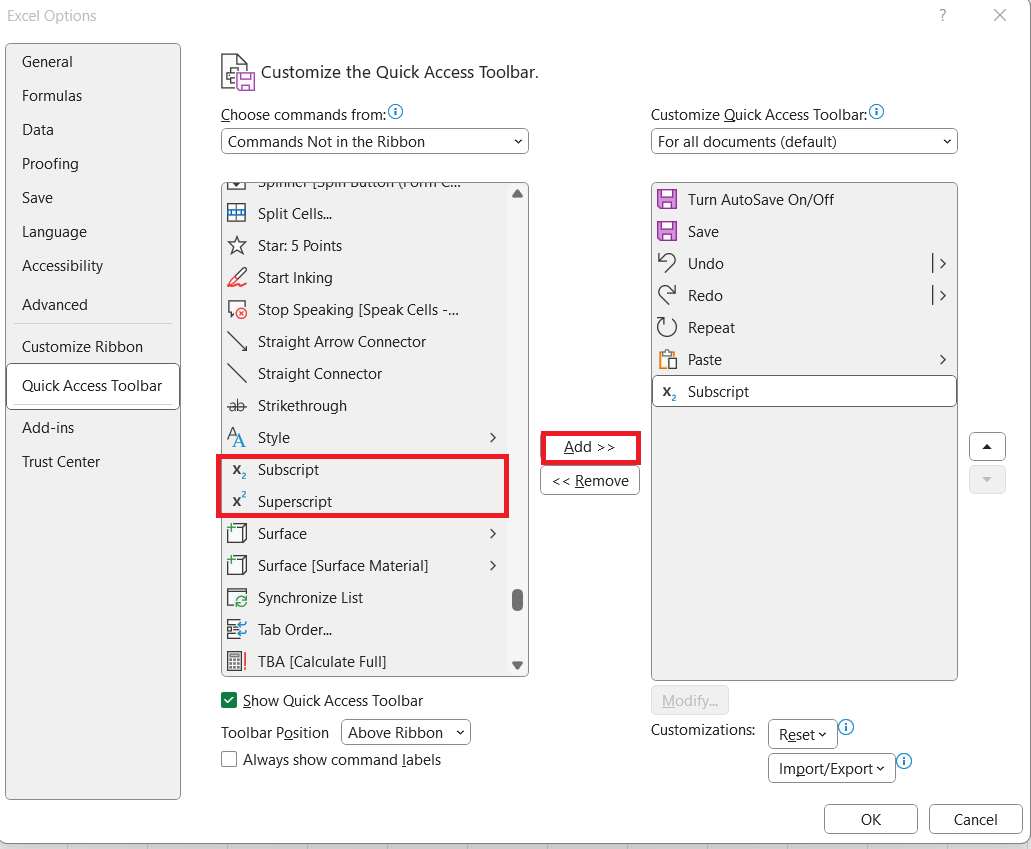Click the Star: 5 Points star icon
Screen dimensions: 1031x849
tap(237, 245)
